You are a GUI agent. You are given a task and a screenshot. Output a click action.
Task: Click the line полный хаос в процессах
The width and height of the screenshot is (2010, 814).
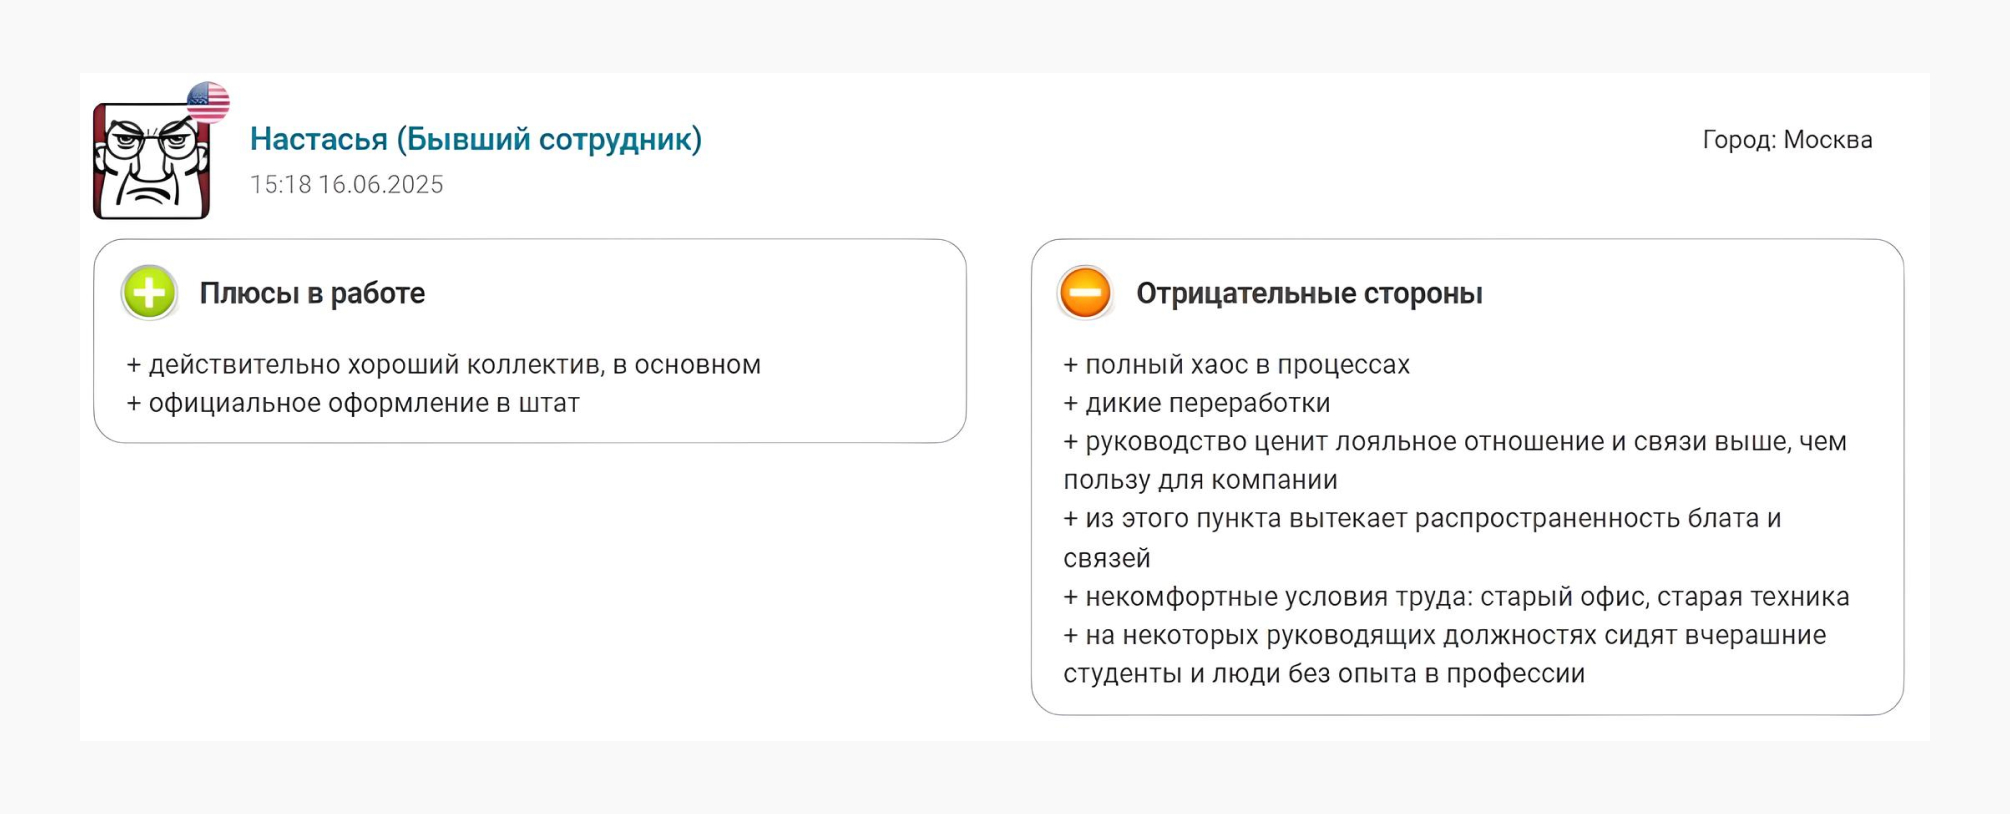pyautogui.click(x=1236, y=365)
